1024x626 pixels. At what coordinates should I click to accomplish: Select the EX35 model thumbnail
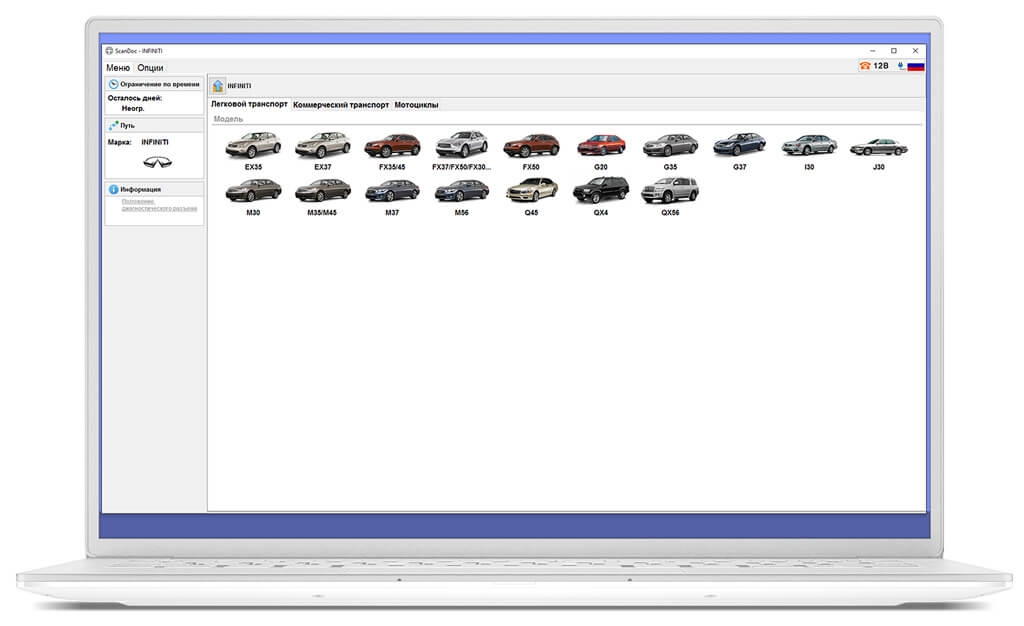point(253,151)
